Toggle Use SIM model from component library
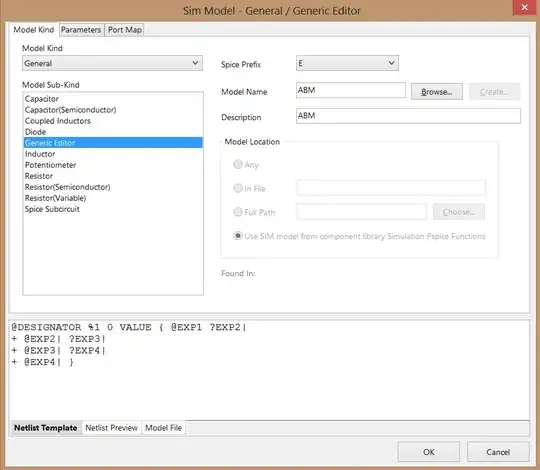Screen dimensions: 540x470 (x=238, y=236)
